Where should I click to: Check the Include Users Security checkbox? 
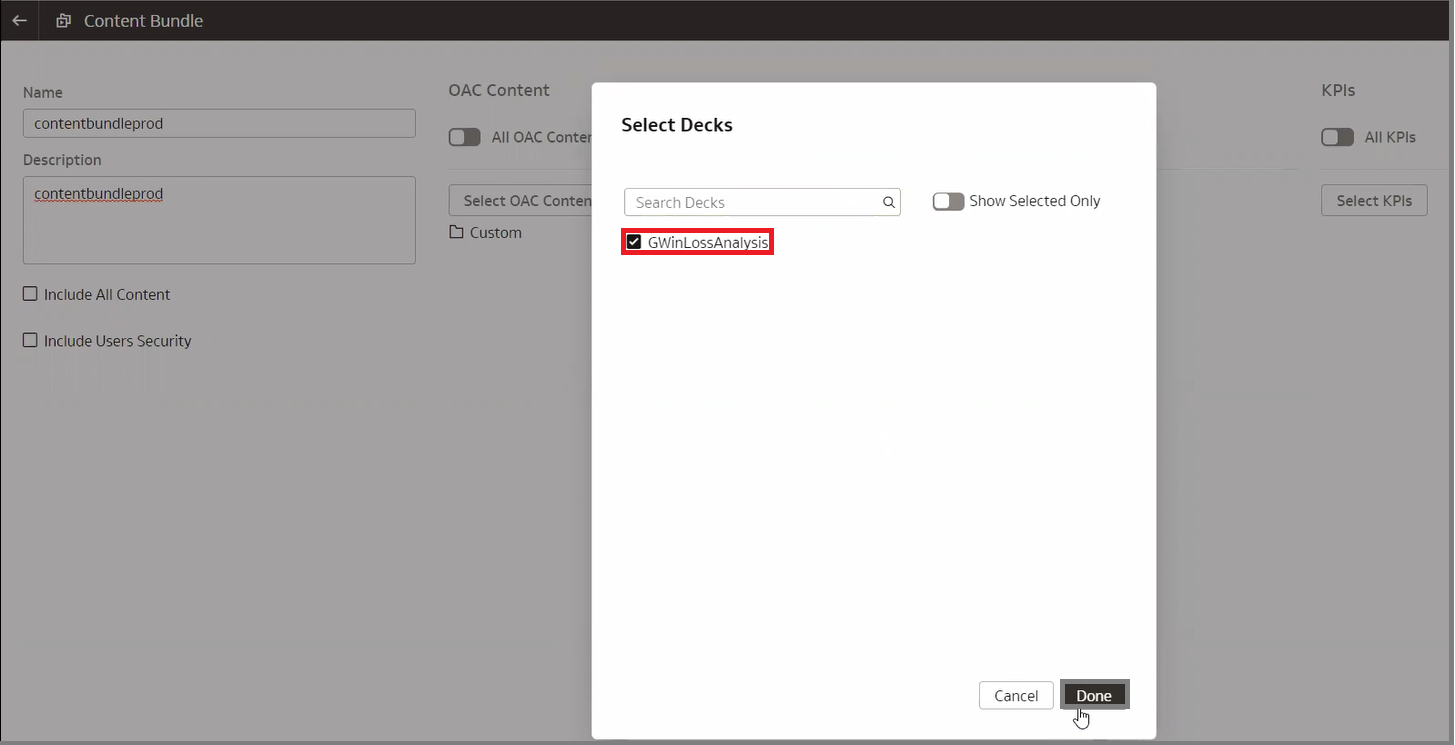click(30, 340)
